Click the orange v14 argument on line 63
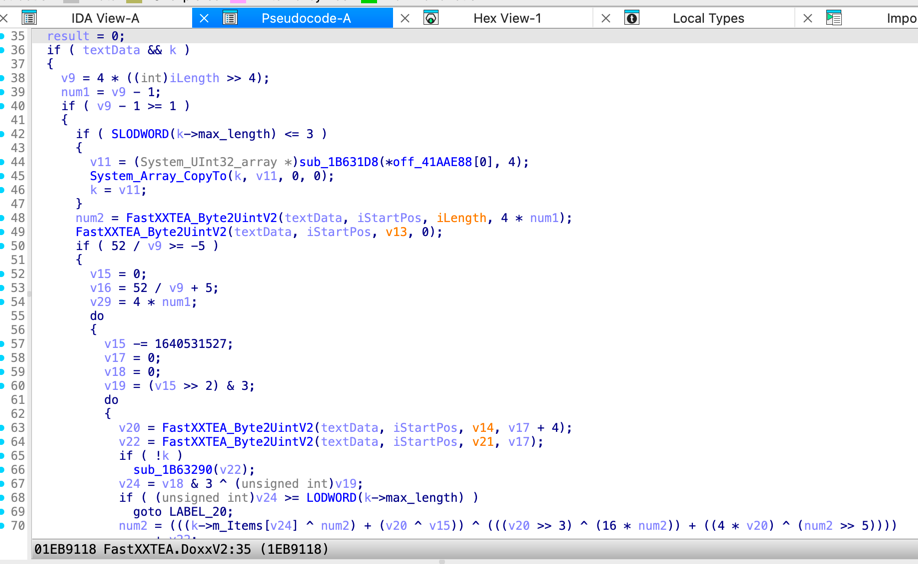 [x=483, y=428]
